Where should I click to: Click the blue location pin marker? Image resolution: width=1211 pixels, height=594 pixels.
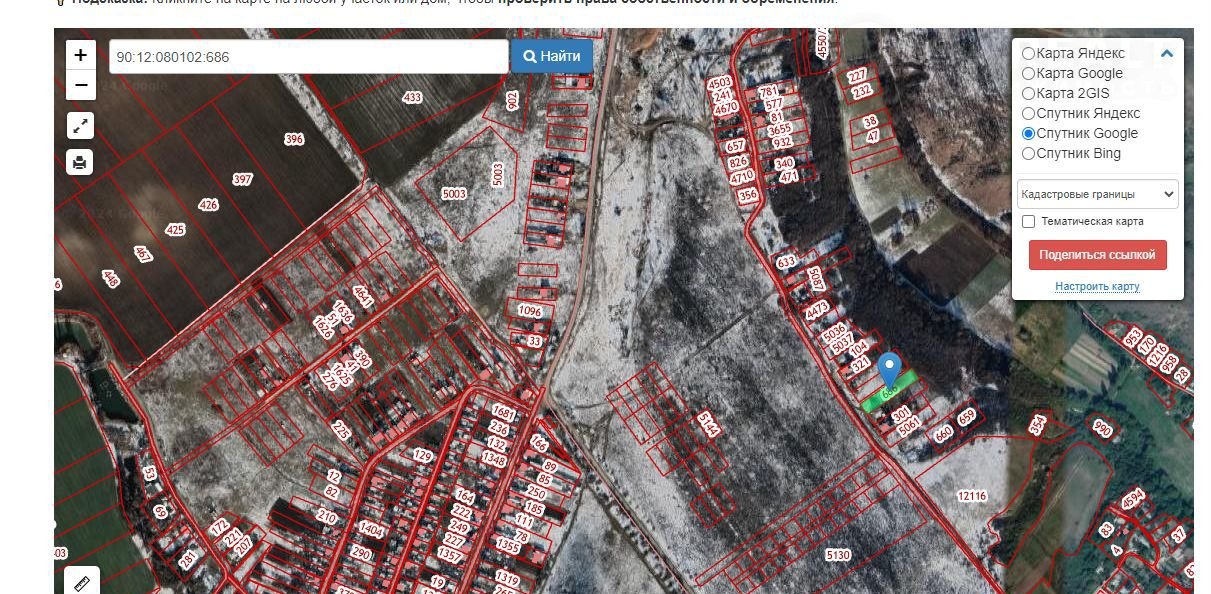coord(889,368)
